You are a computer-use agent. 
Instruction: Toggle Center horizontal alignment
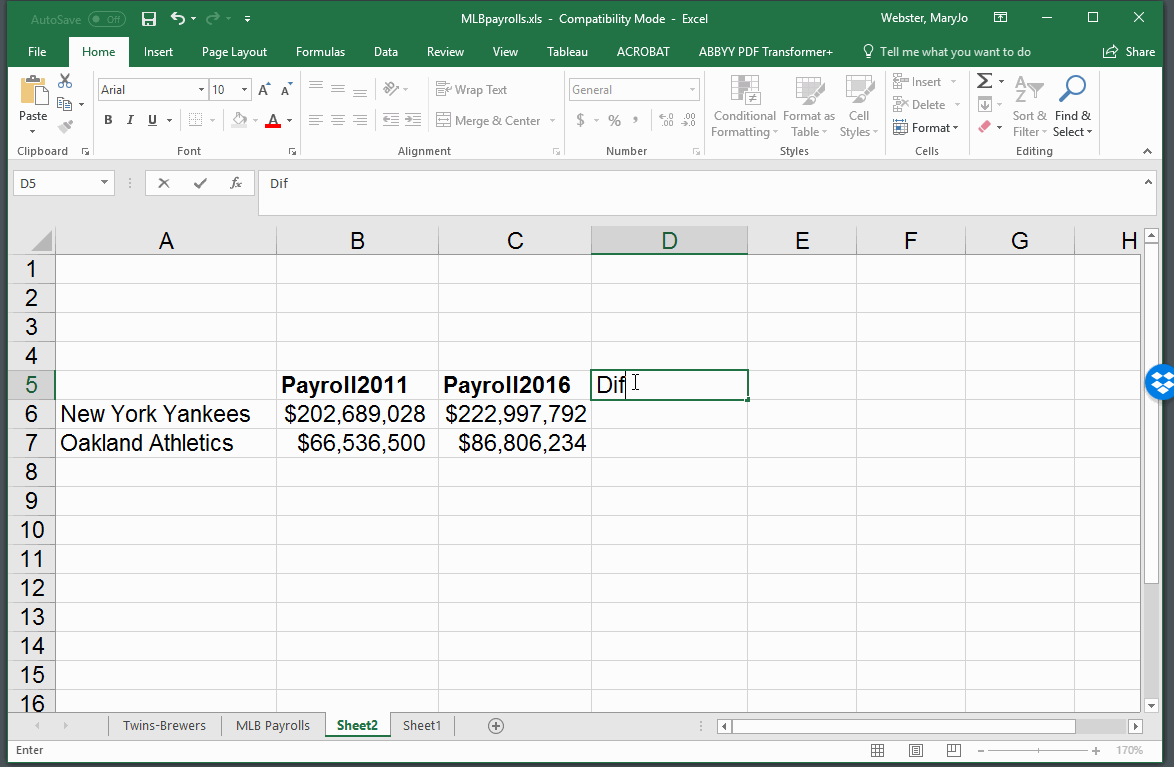tap(338, 120)
